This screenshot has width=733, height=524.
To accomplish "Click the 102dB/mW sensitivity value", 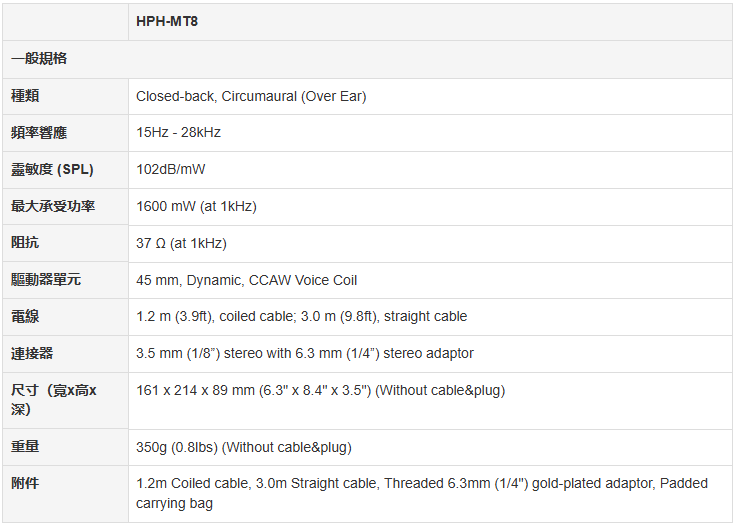I will pyautogui.click(x=171, y=170).
